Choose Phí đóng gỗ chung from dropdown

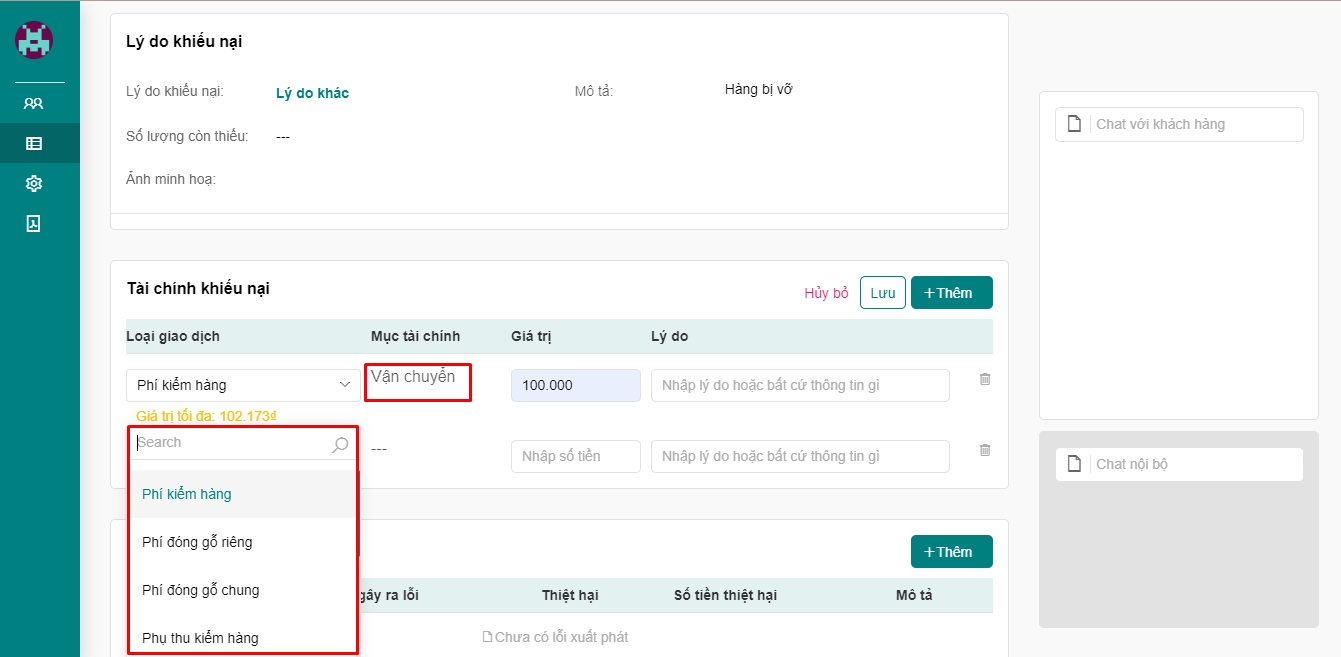[x=200, y=590]
